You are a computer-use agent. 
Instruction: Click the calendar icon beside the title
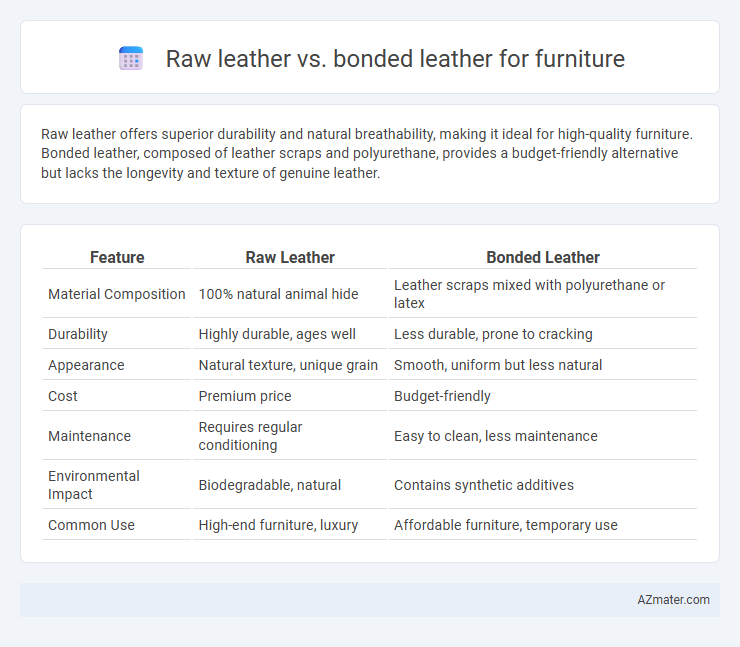point(131,59)
